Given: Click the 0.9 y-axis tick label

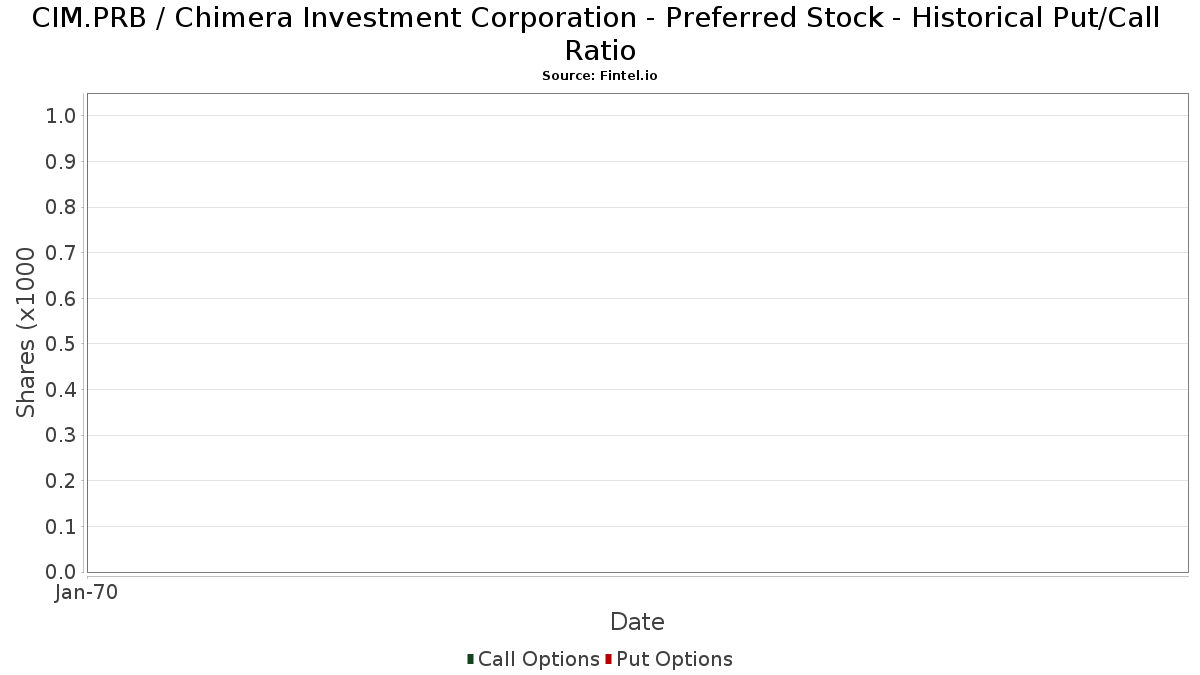Looking at the screenshot, I should (x=61, y=162).
